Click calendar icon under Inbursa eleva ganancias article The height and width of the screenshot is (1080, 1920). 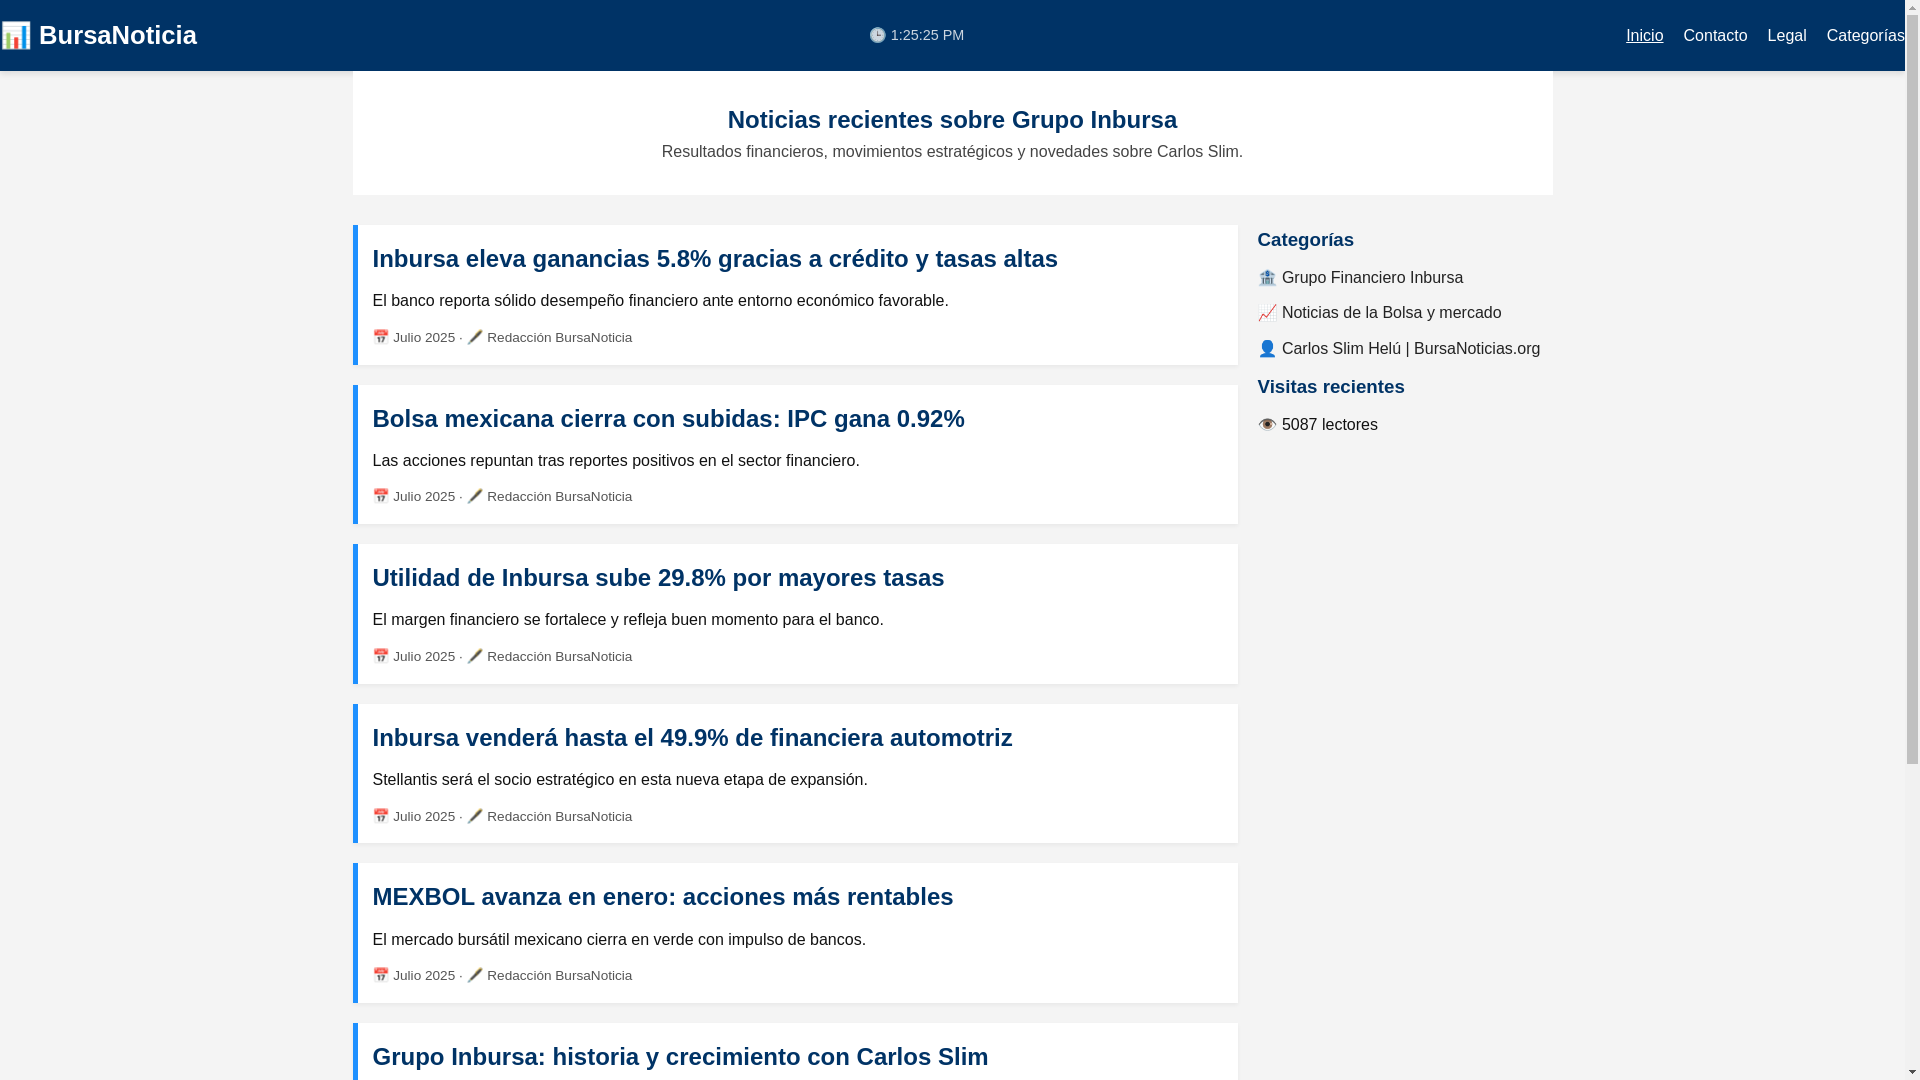(381, 337)
